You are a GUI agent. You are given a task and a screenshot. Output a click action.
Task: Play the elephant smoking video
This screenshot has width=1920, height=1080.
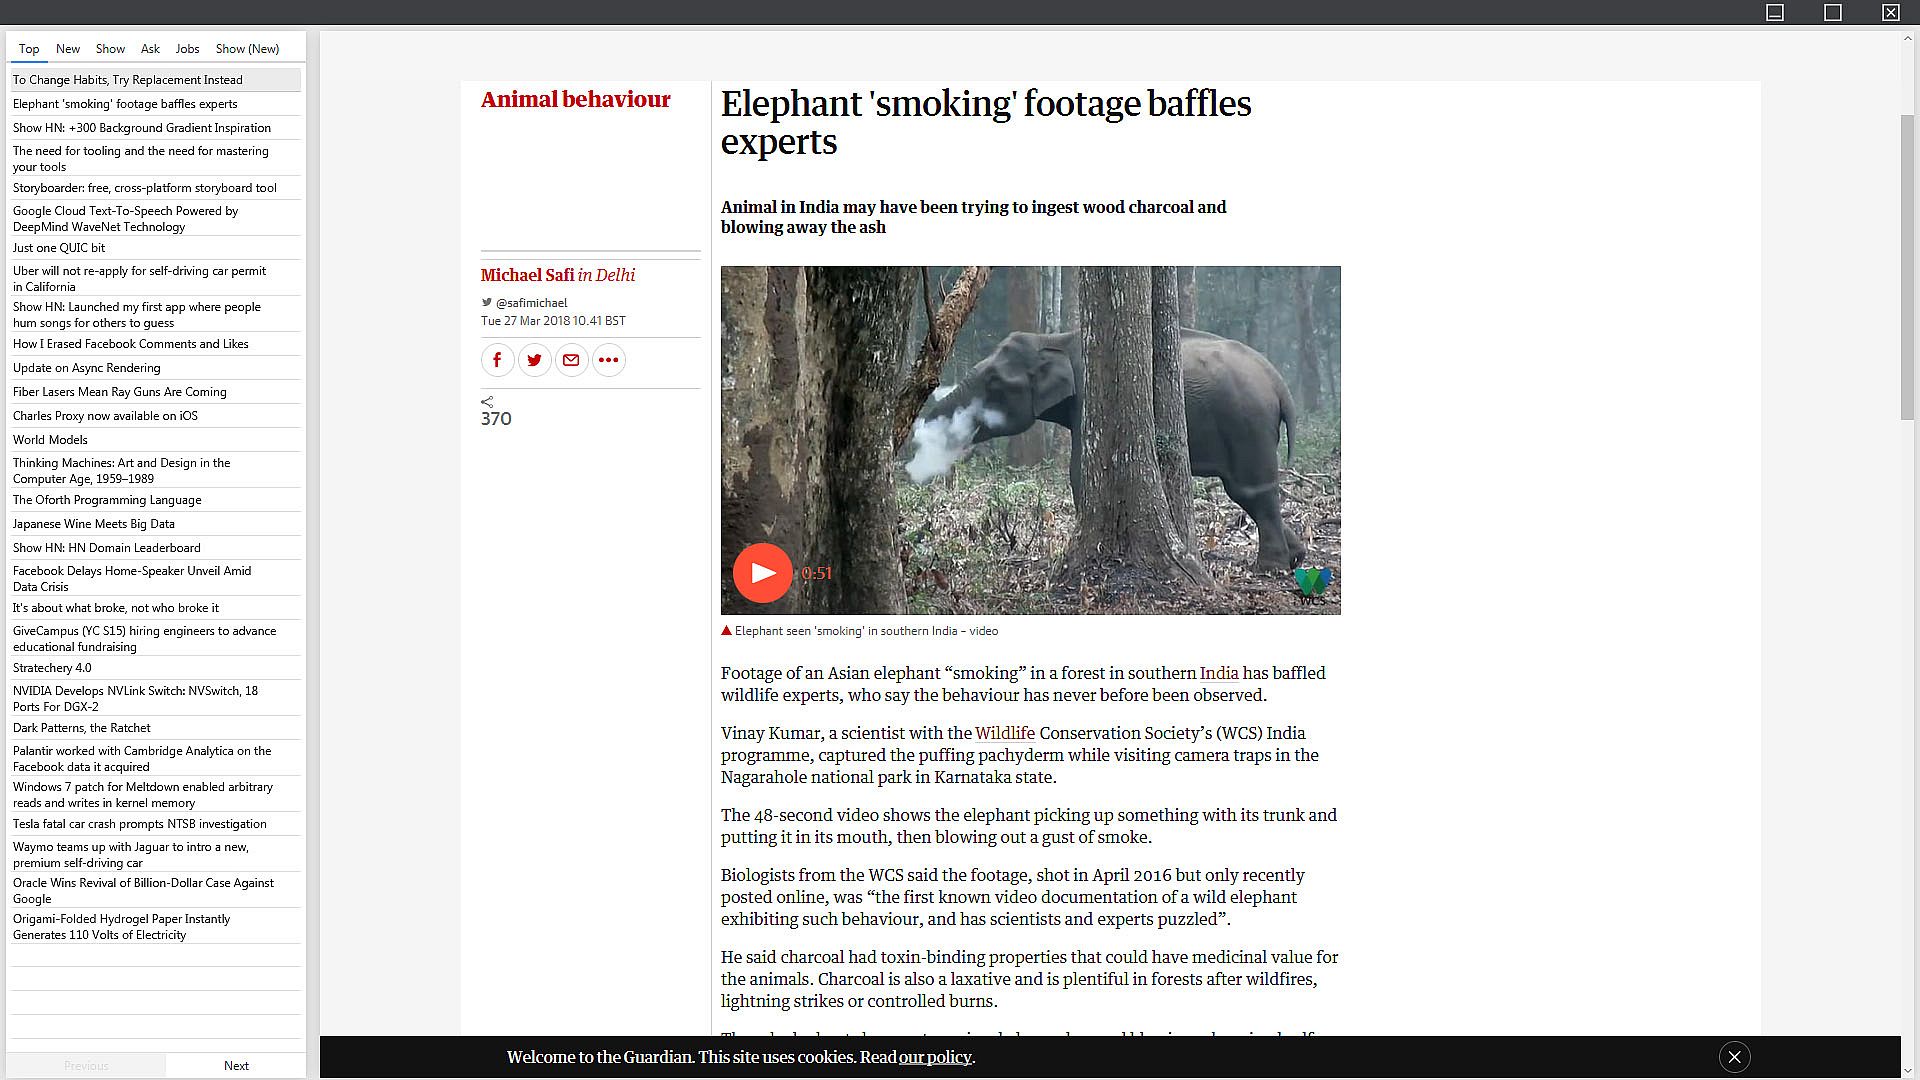click(763, 573)
